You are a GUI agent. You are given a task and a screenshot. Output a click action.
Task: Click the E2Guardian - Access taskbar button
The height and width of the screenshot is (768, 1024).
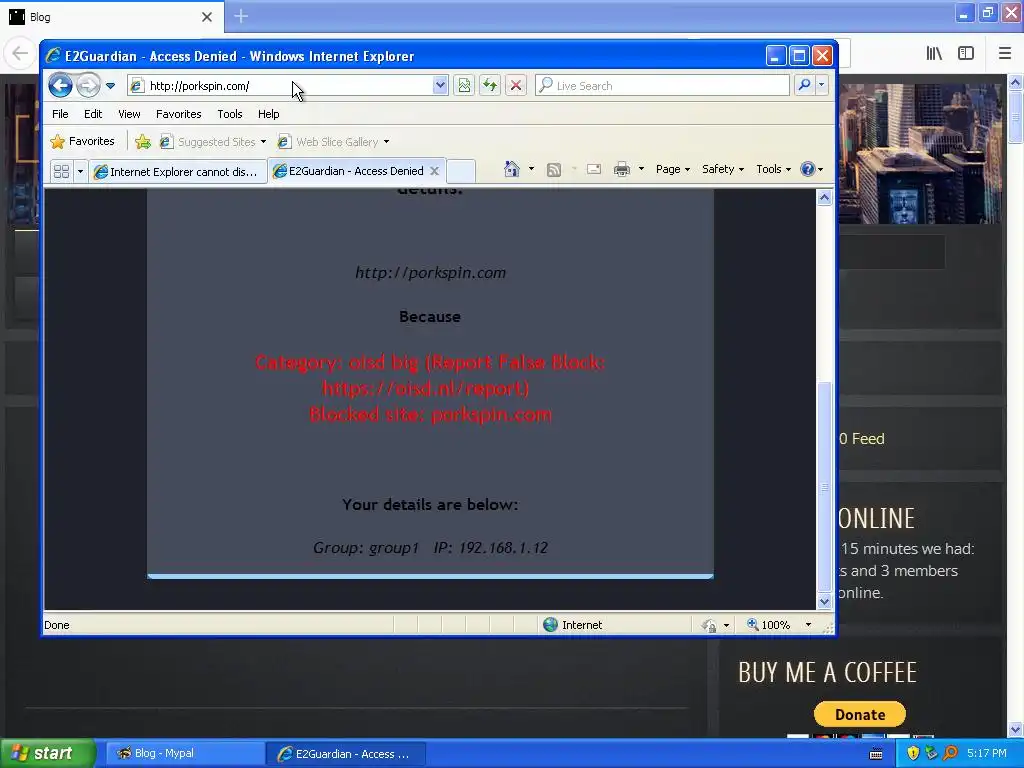[x=346, y=754]
